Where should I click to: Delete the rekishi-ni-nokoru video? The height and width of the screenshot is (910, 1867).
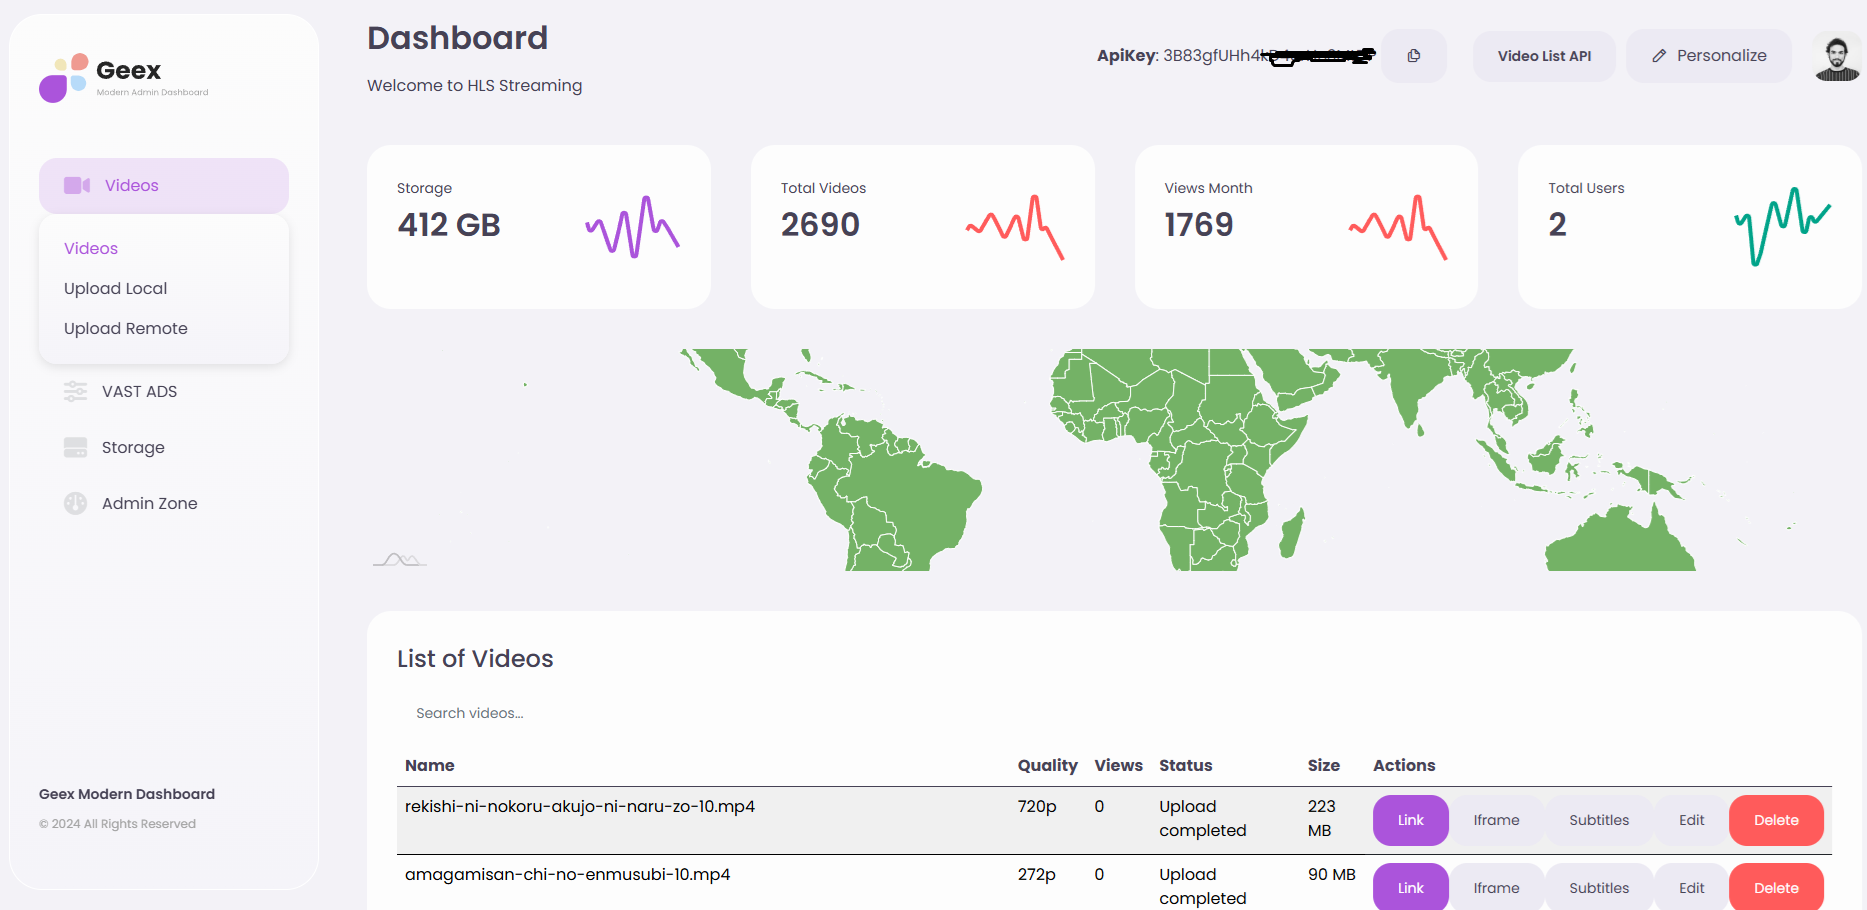click(x=1775, y=820)
